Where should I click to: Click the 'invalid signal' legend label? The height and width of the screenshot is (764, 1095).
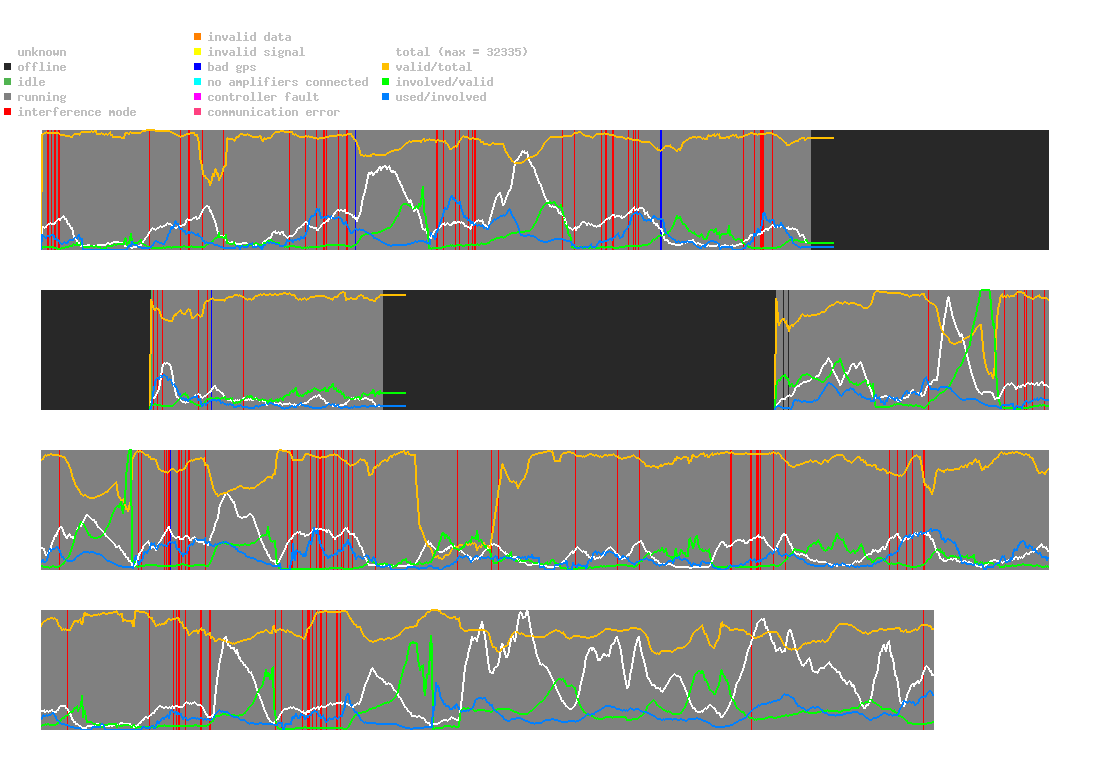[x=256, y=52]
